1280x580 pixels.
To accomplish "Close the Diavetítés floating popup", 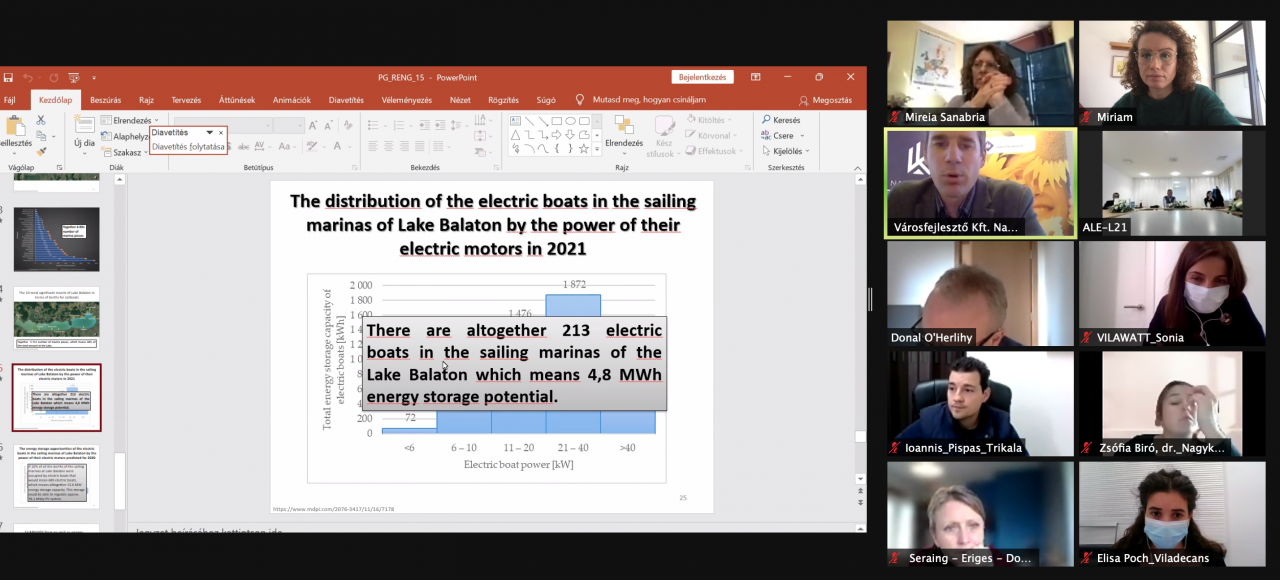I will point(221,132).
